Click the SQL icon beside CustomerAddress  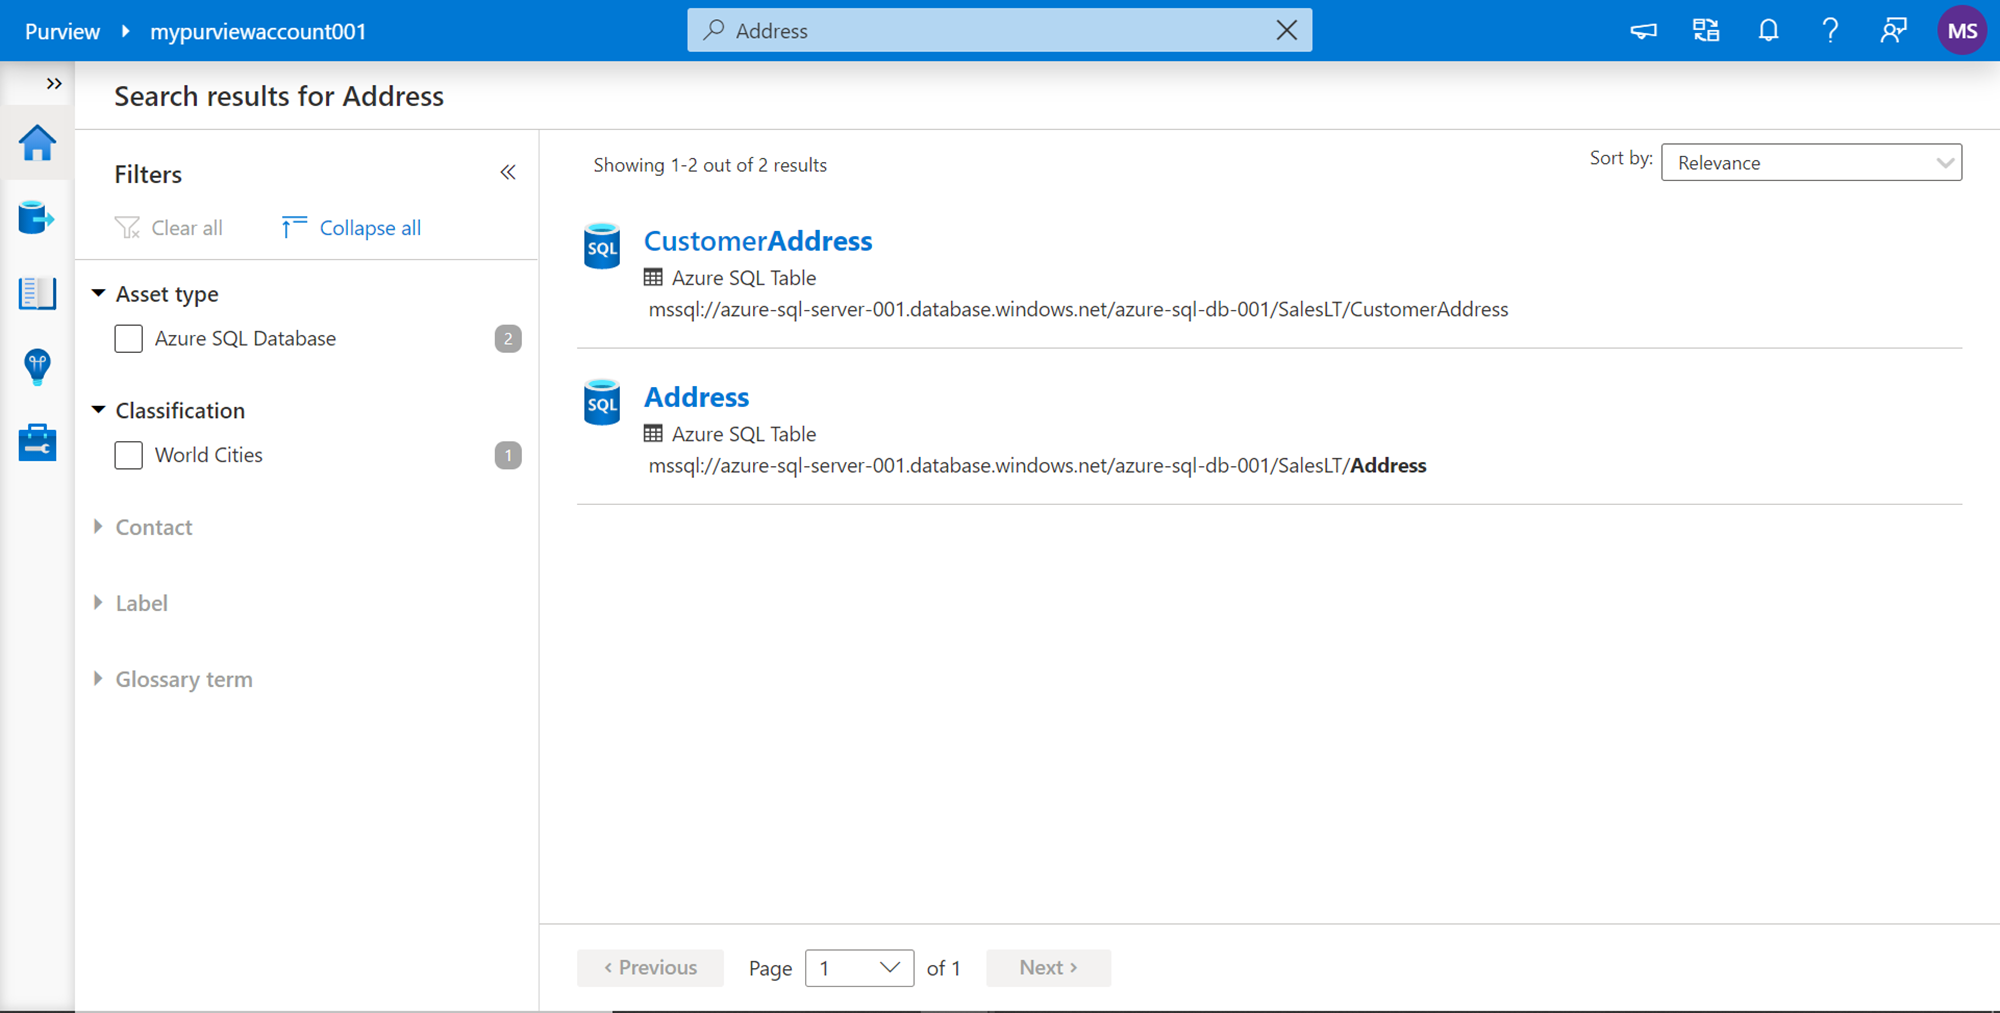[x=602, y=246]
